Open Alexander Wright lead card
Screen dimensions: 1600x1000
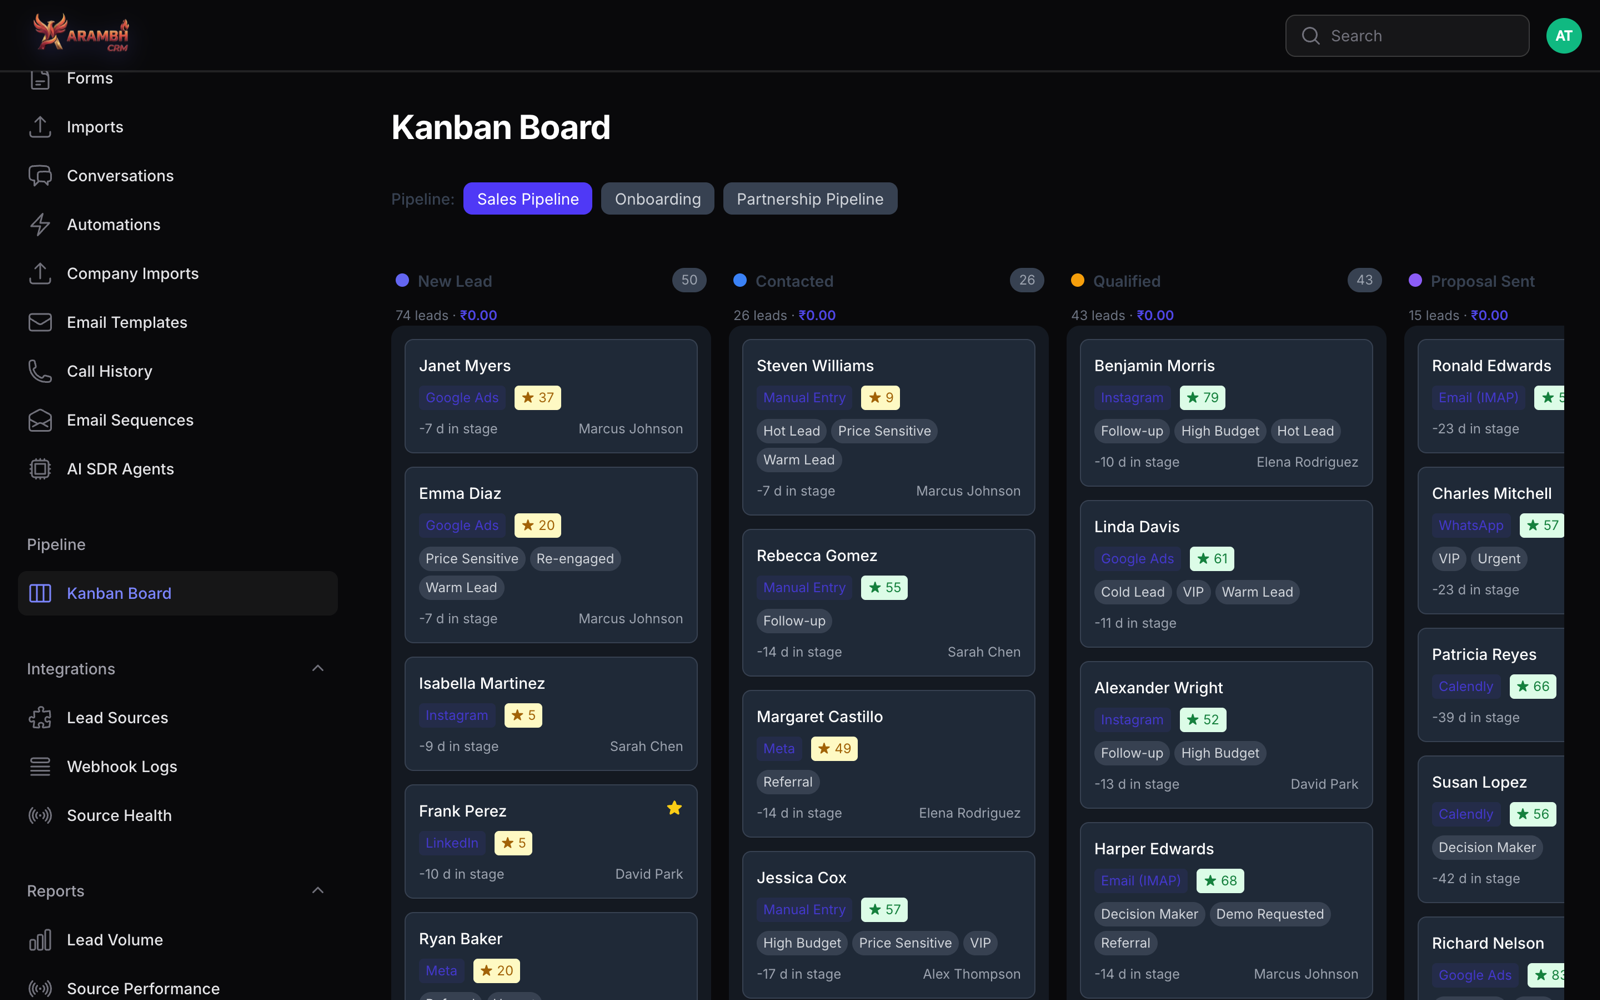pyautogui.click(x=1226, y=735)
